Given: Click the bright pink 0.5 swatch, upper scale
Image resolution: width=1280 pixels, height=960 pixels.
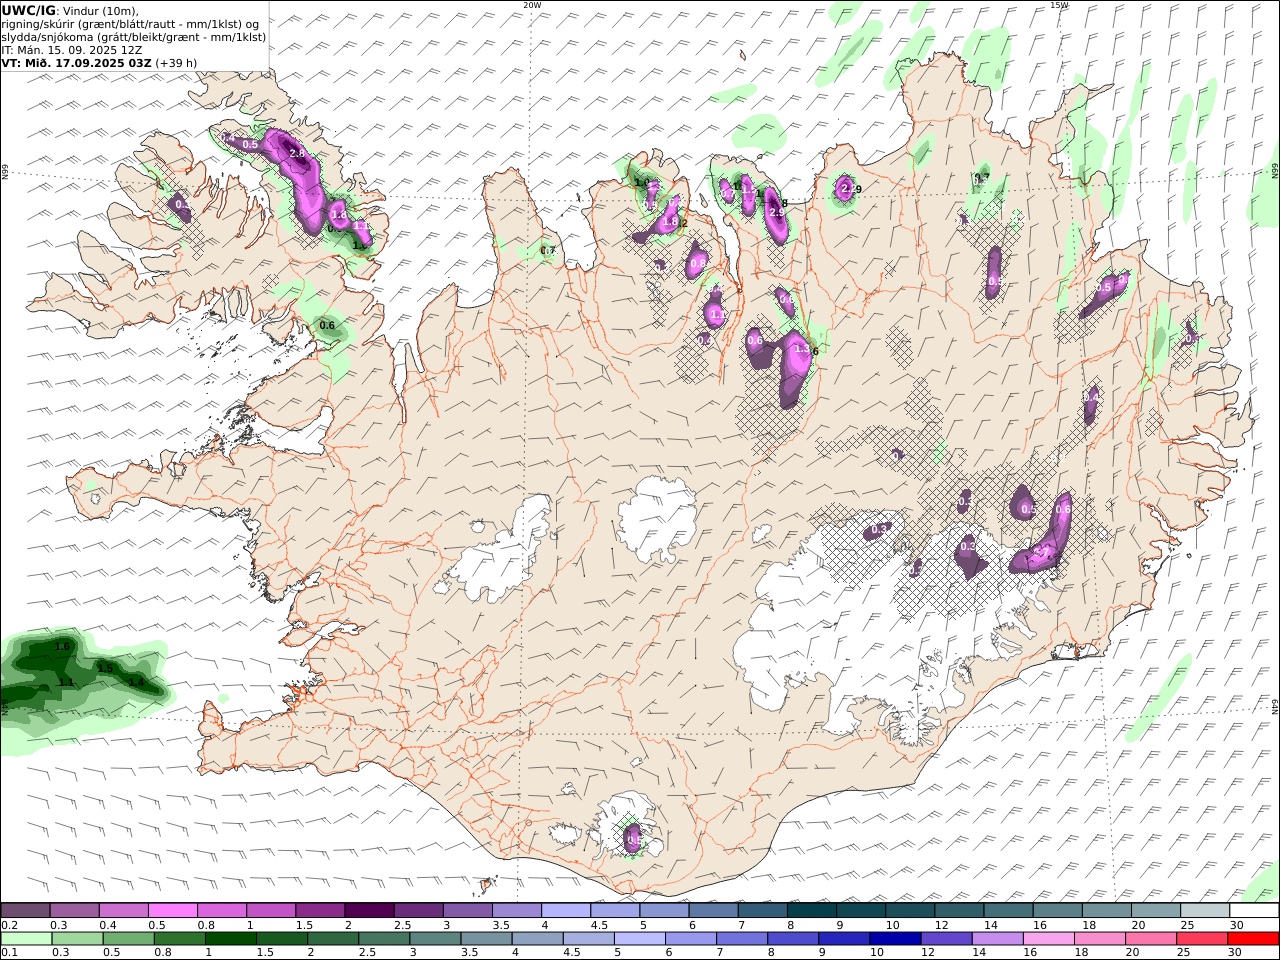Looking at the screenshot, I should coord(172,911).
